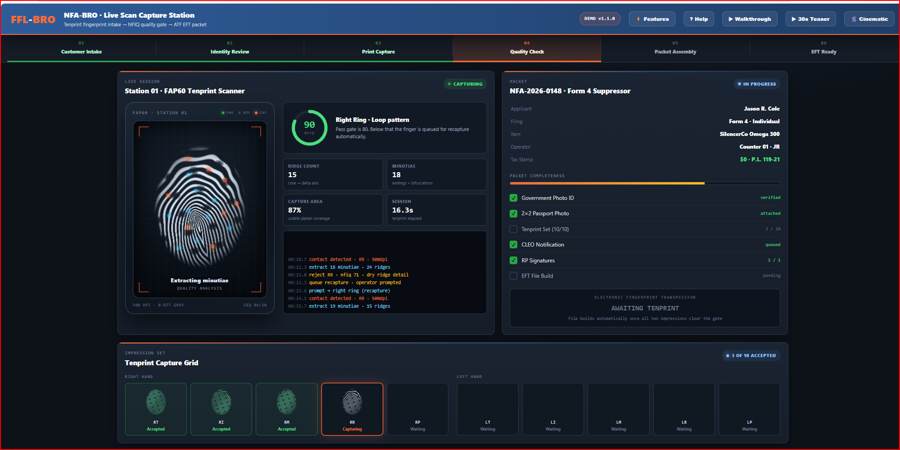Click the Capture Area 87% card
Image resolution: width=900 pixels, height=450 pixels.
[x=333, y=210]
